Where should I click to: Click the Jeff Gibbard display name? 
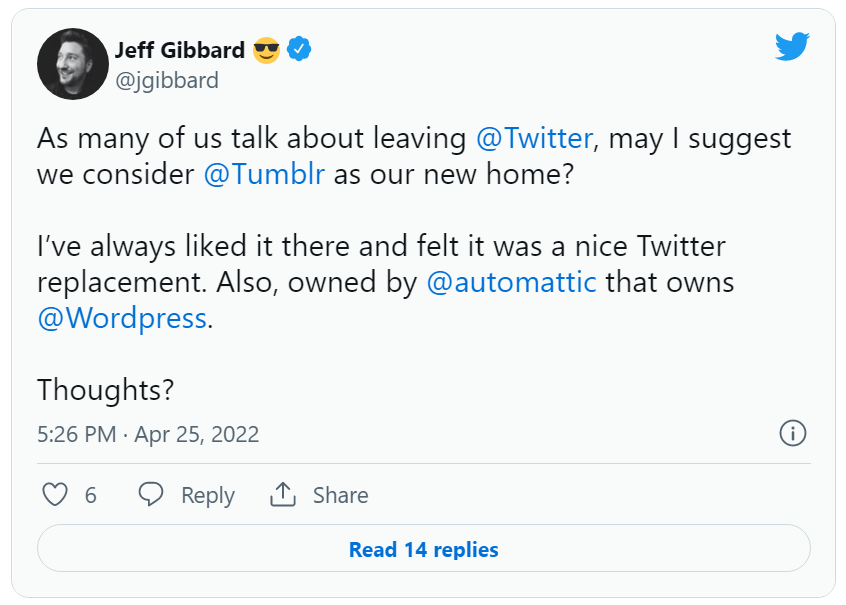pyautogui.click(x=180, y=49)
